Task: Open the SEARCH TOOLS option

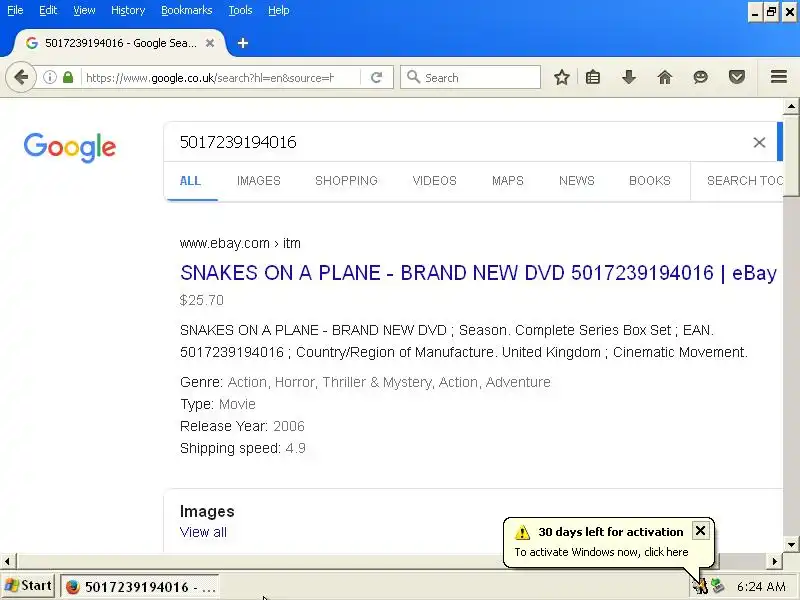Action: coord(744,181)
